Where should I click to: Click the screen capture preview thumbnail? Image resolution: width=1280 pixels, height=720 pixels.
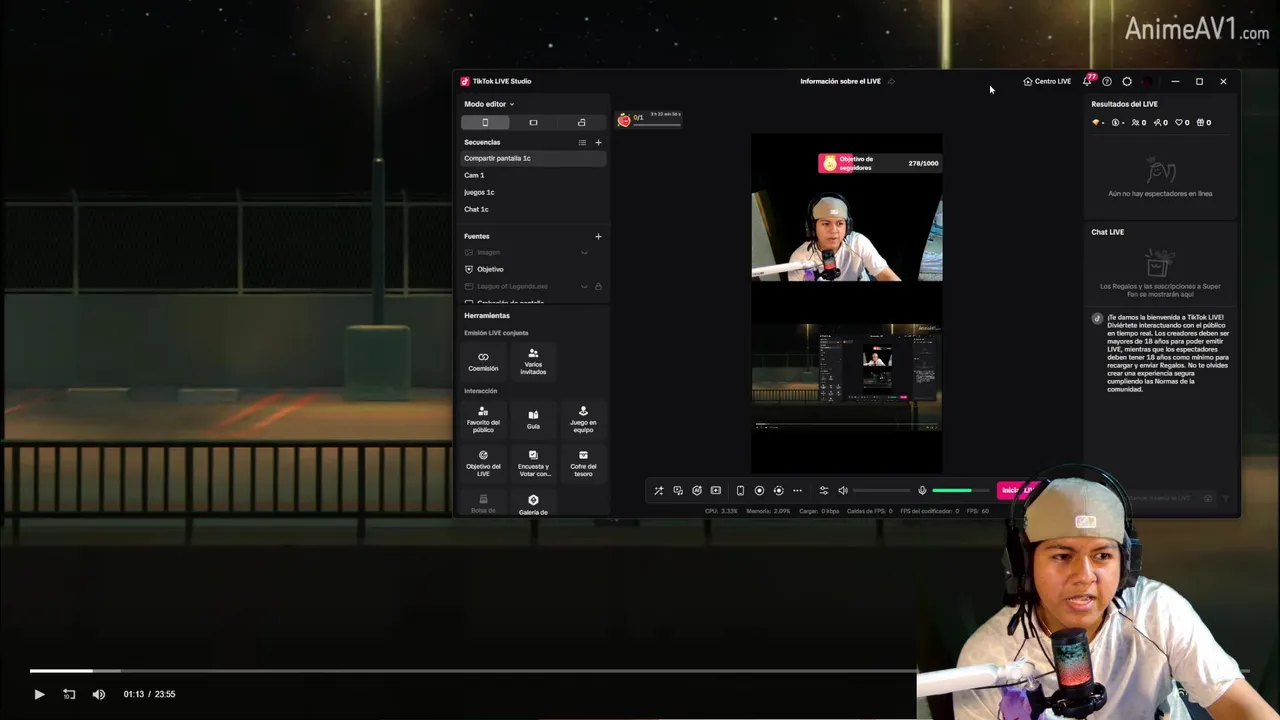pos(846,377)
